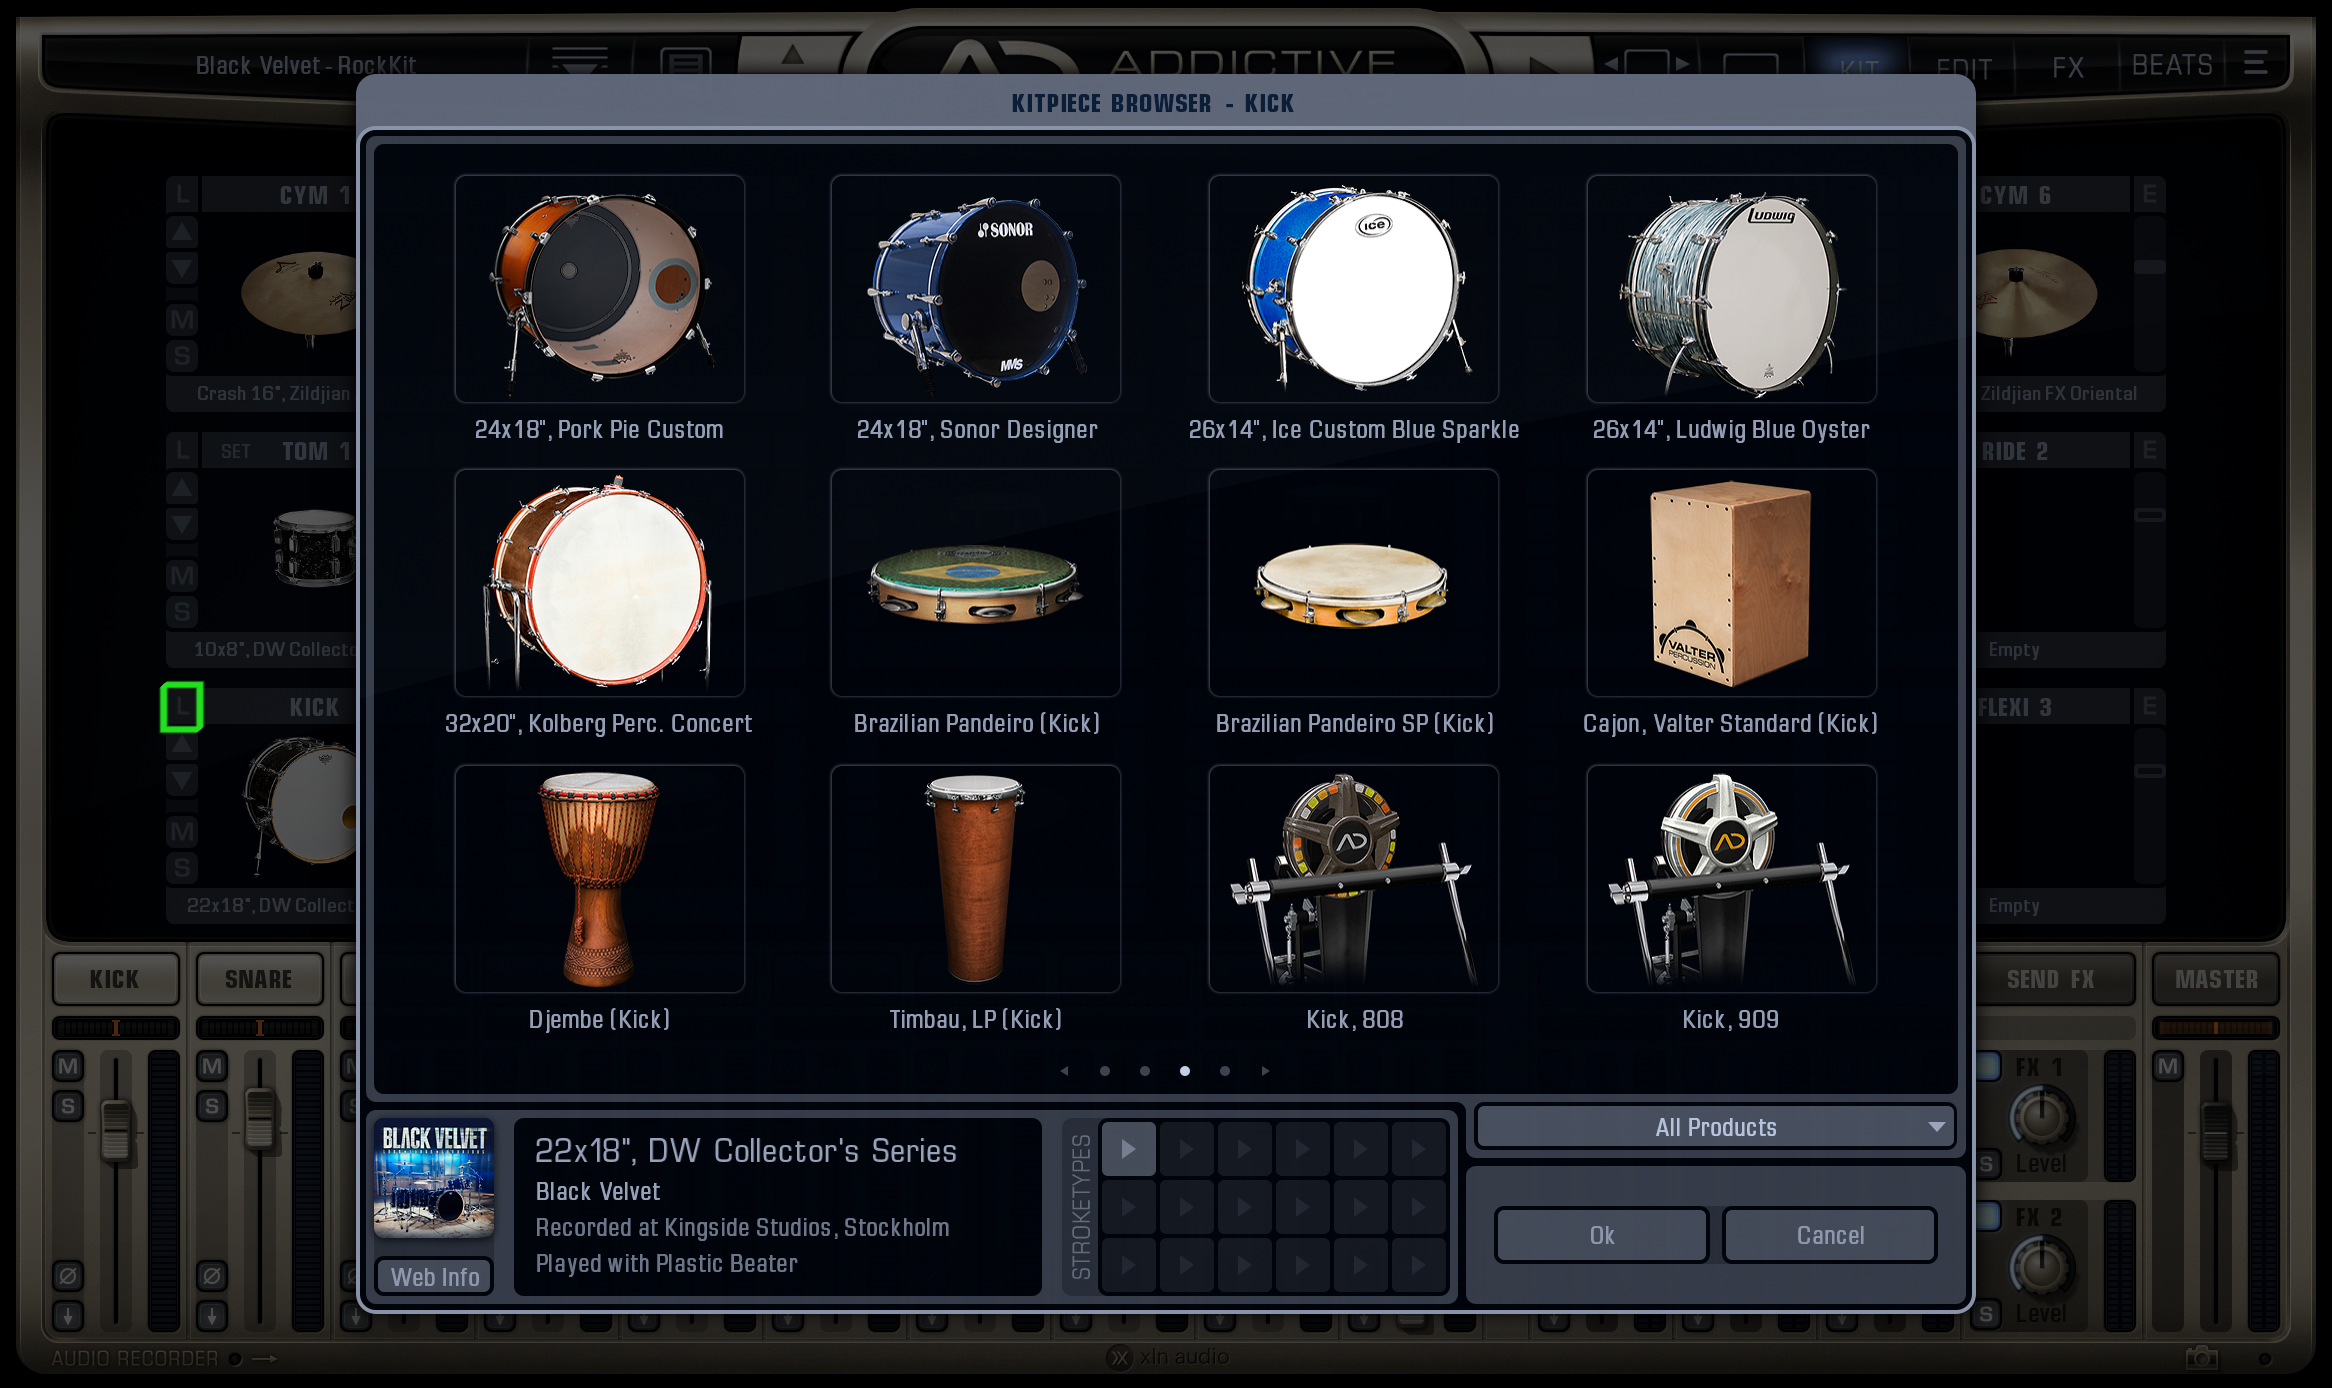Mute the KICK kitpiece slot

coord(182,831)
